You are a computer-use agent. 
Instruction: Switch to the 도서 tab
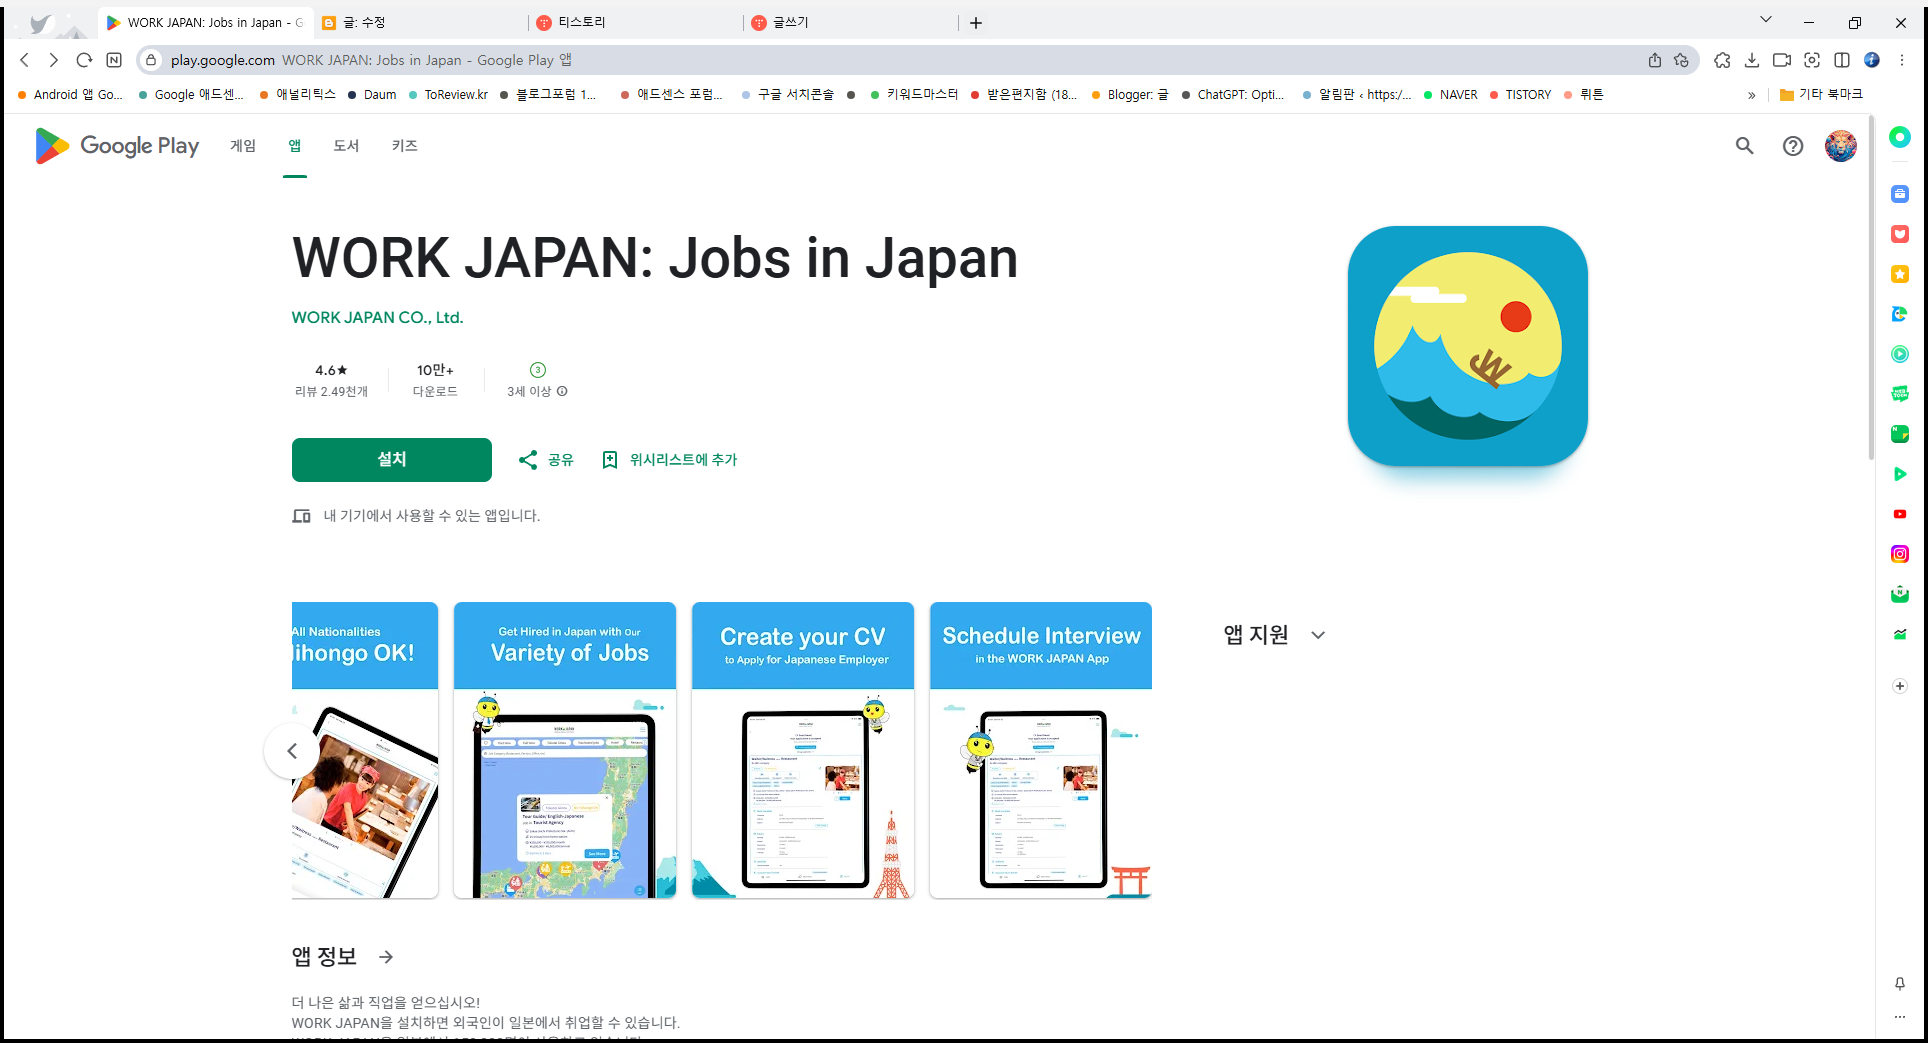(x=346, y=146)
